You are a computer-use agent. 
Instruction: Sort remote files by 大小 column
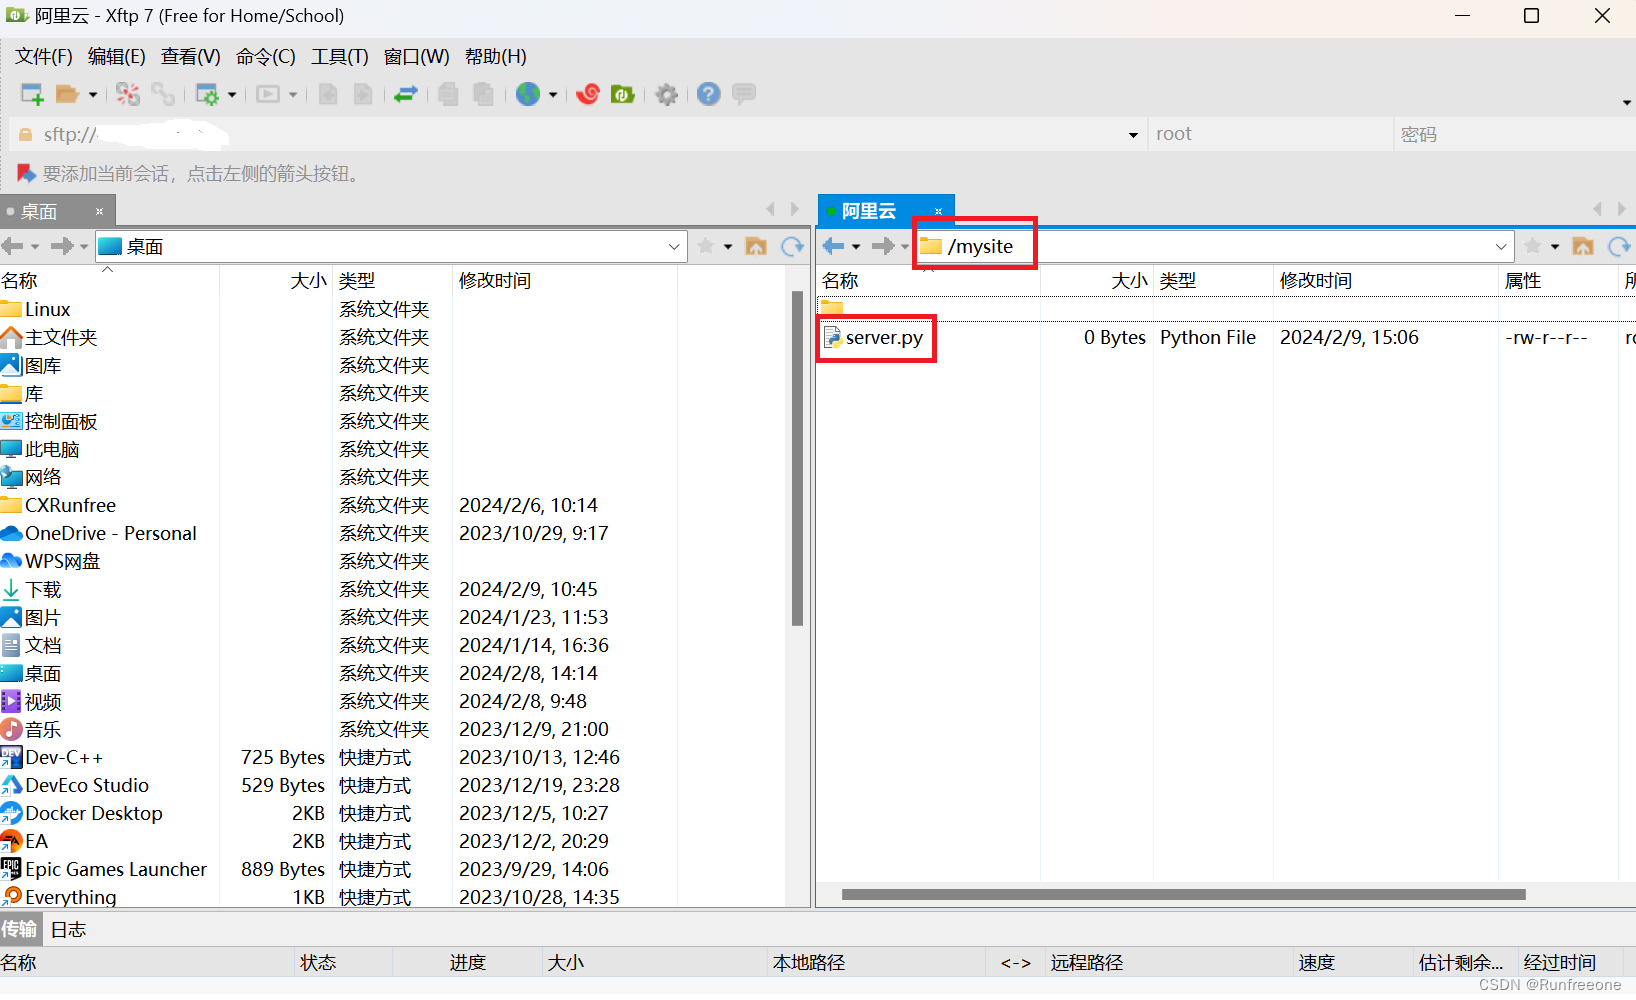1097,281
